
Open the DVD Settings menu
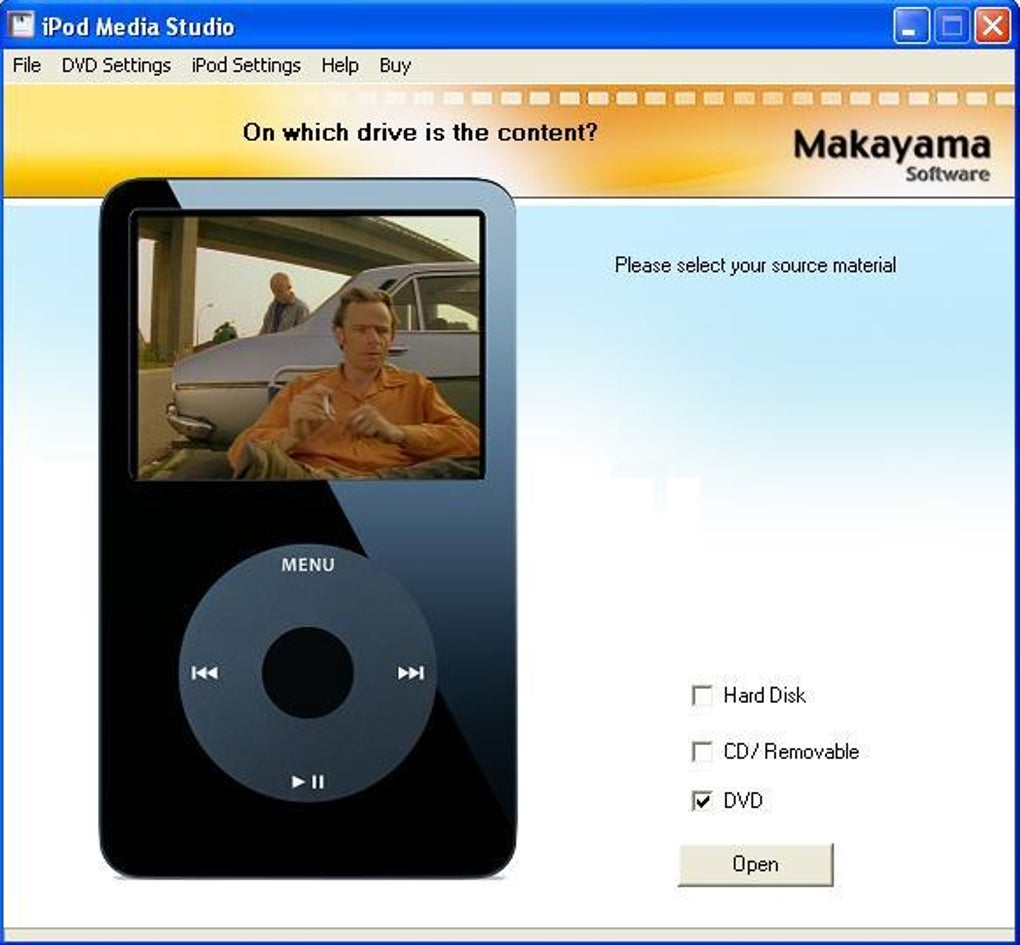tap(116, 65)
